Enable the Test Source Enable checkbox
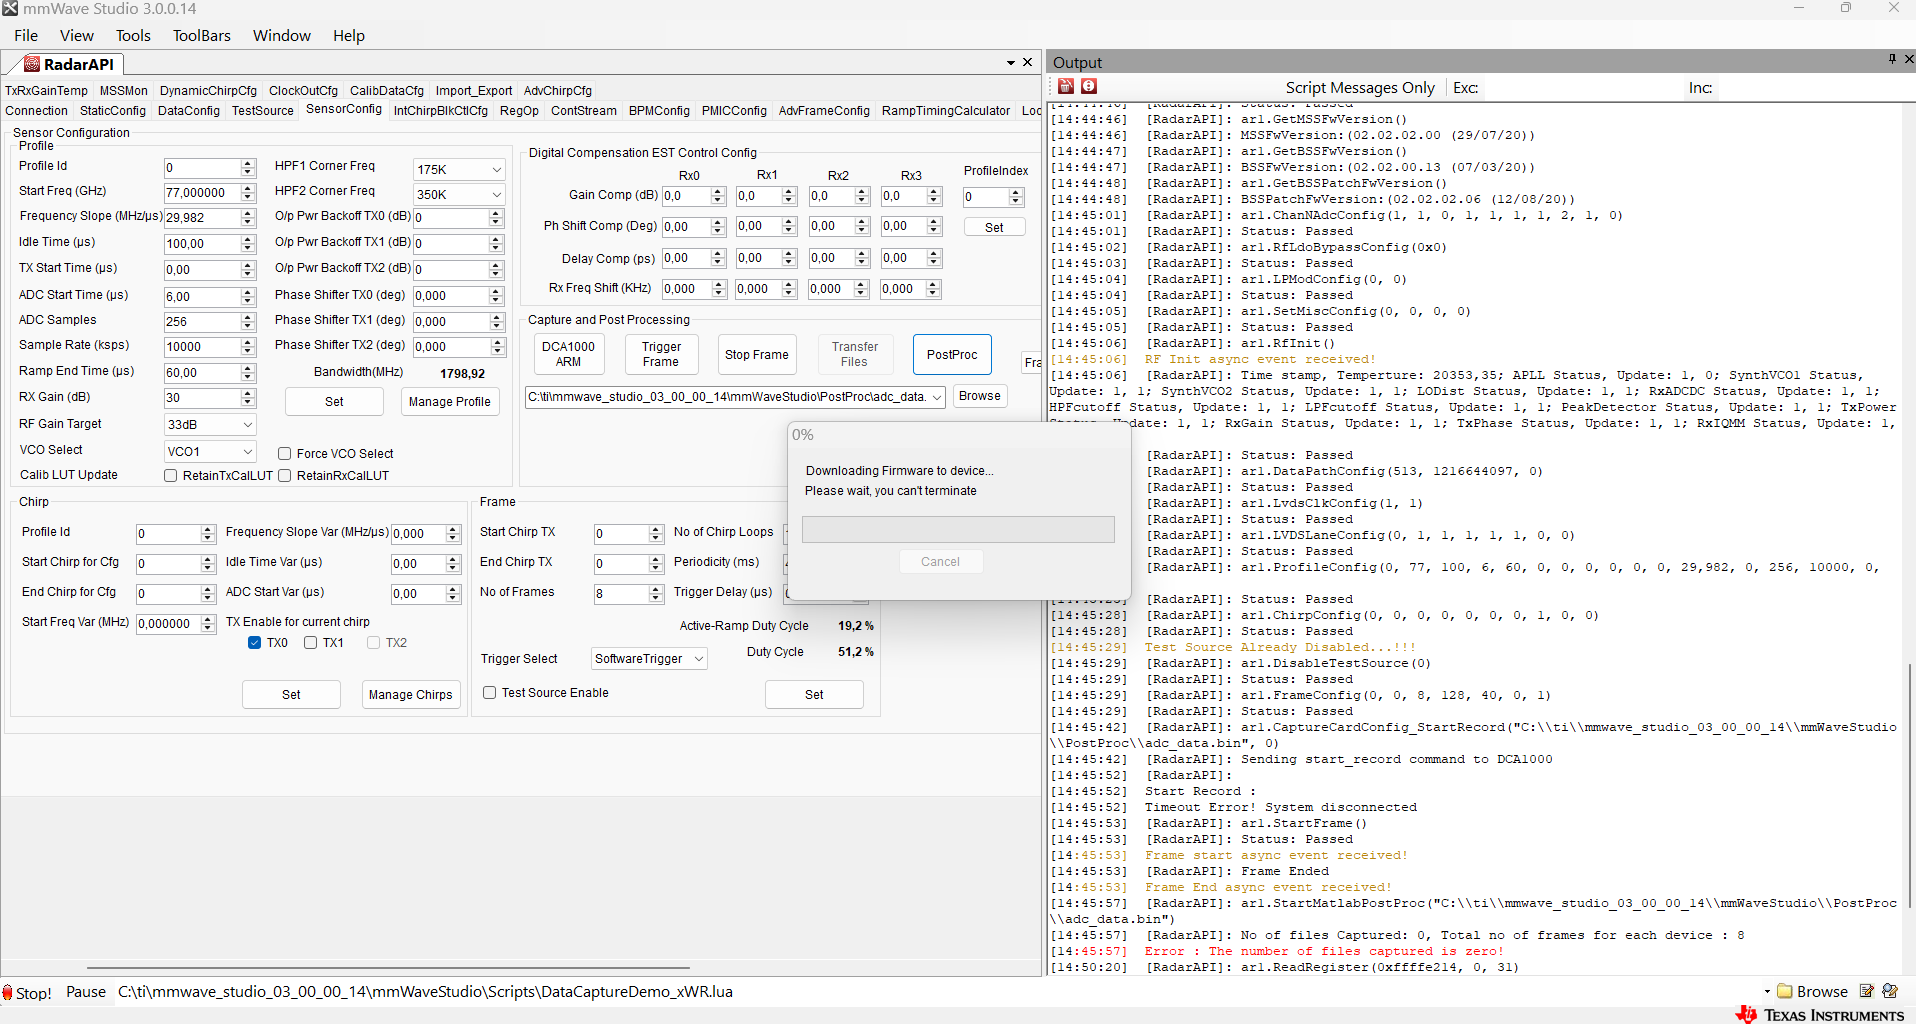The image size is (1916, 1024). point(489,693)
